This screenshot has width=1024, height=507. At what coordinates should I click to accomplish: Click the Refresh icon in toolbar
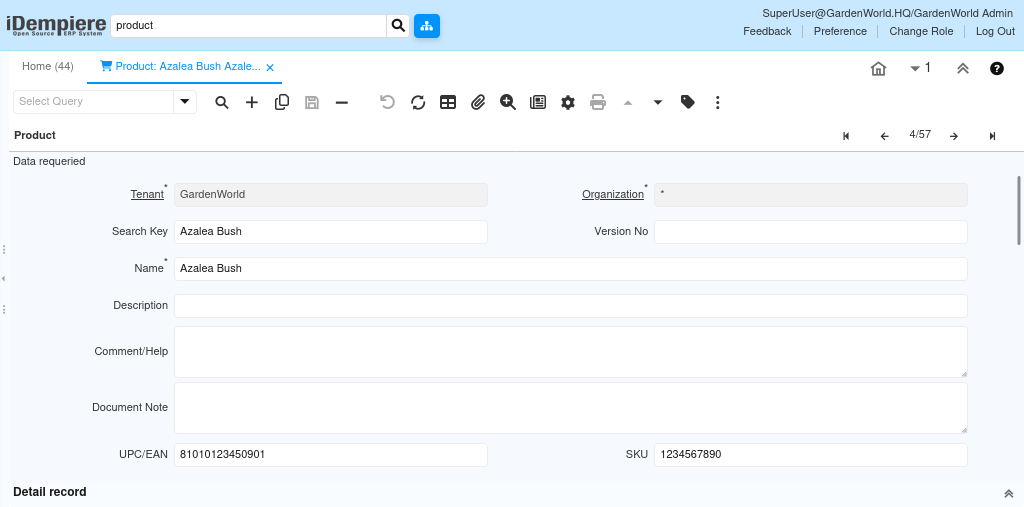418,102
